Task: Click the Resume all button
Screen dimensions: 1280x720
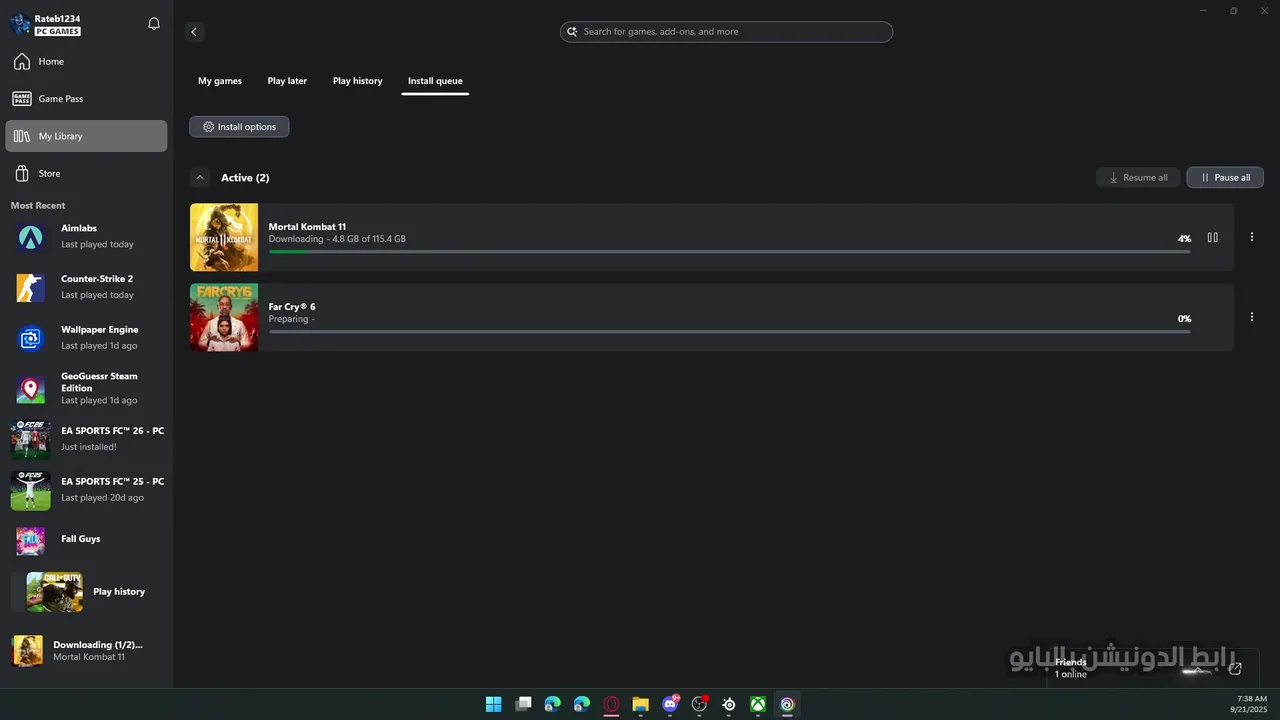Action: 1138,177
